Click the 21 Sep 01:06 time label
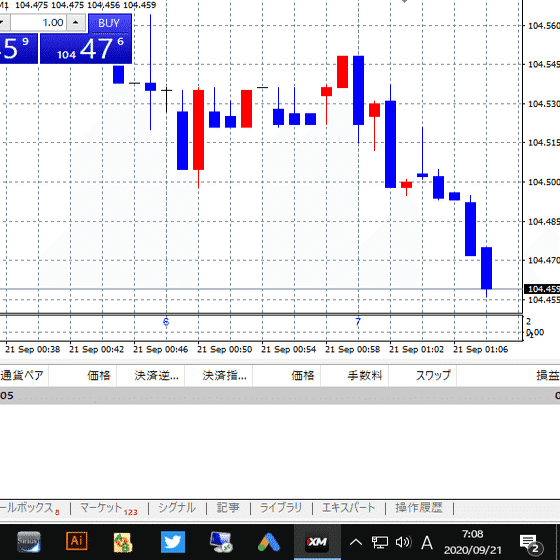 tap(480, 349)
